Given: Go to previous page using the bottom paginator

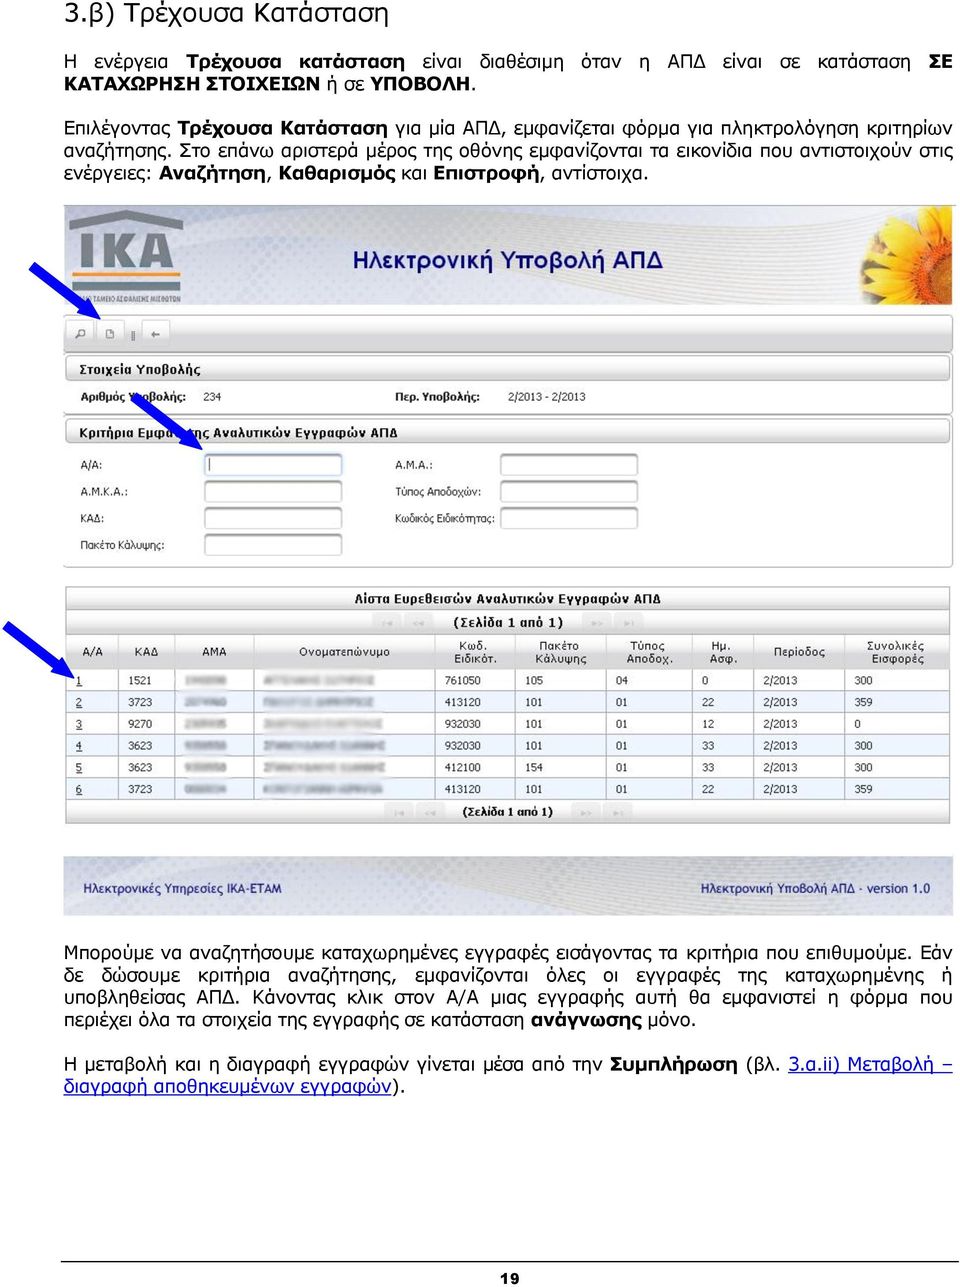Looking at the screenshot, I should 431,812.
